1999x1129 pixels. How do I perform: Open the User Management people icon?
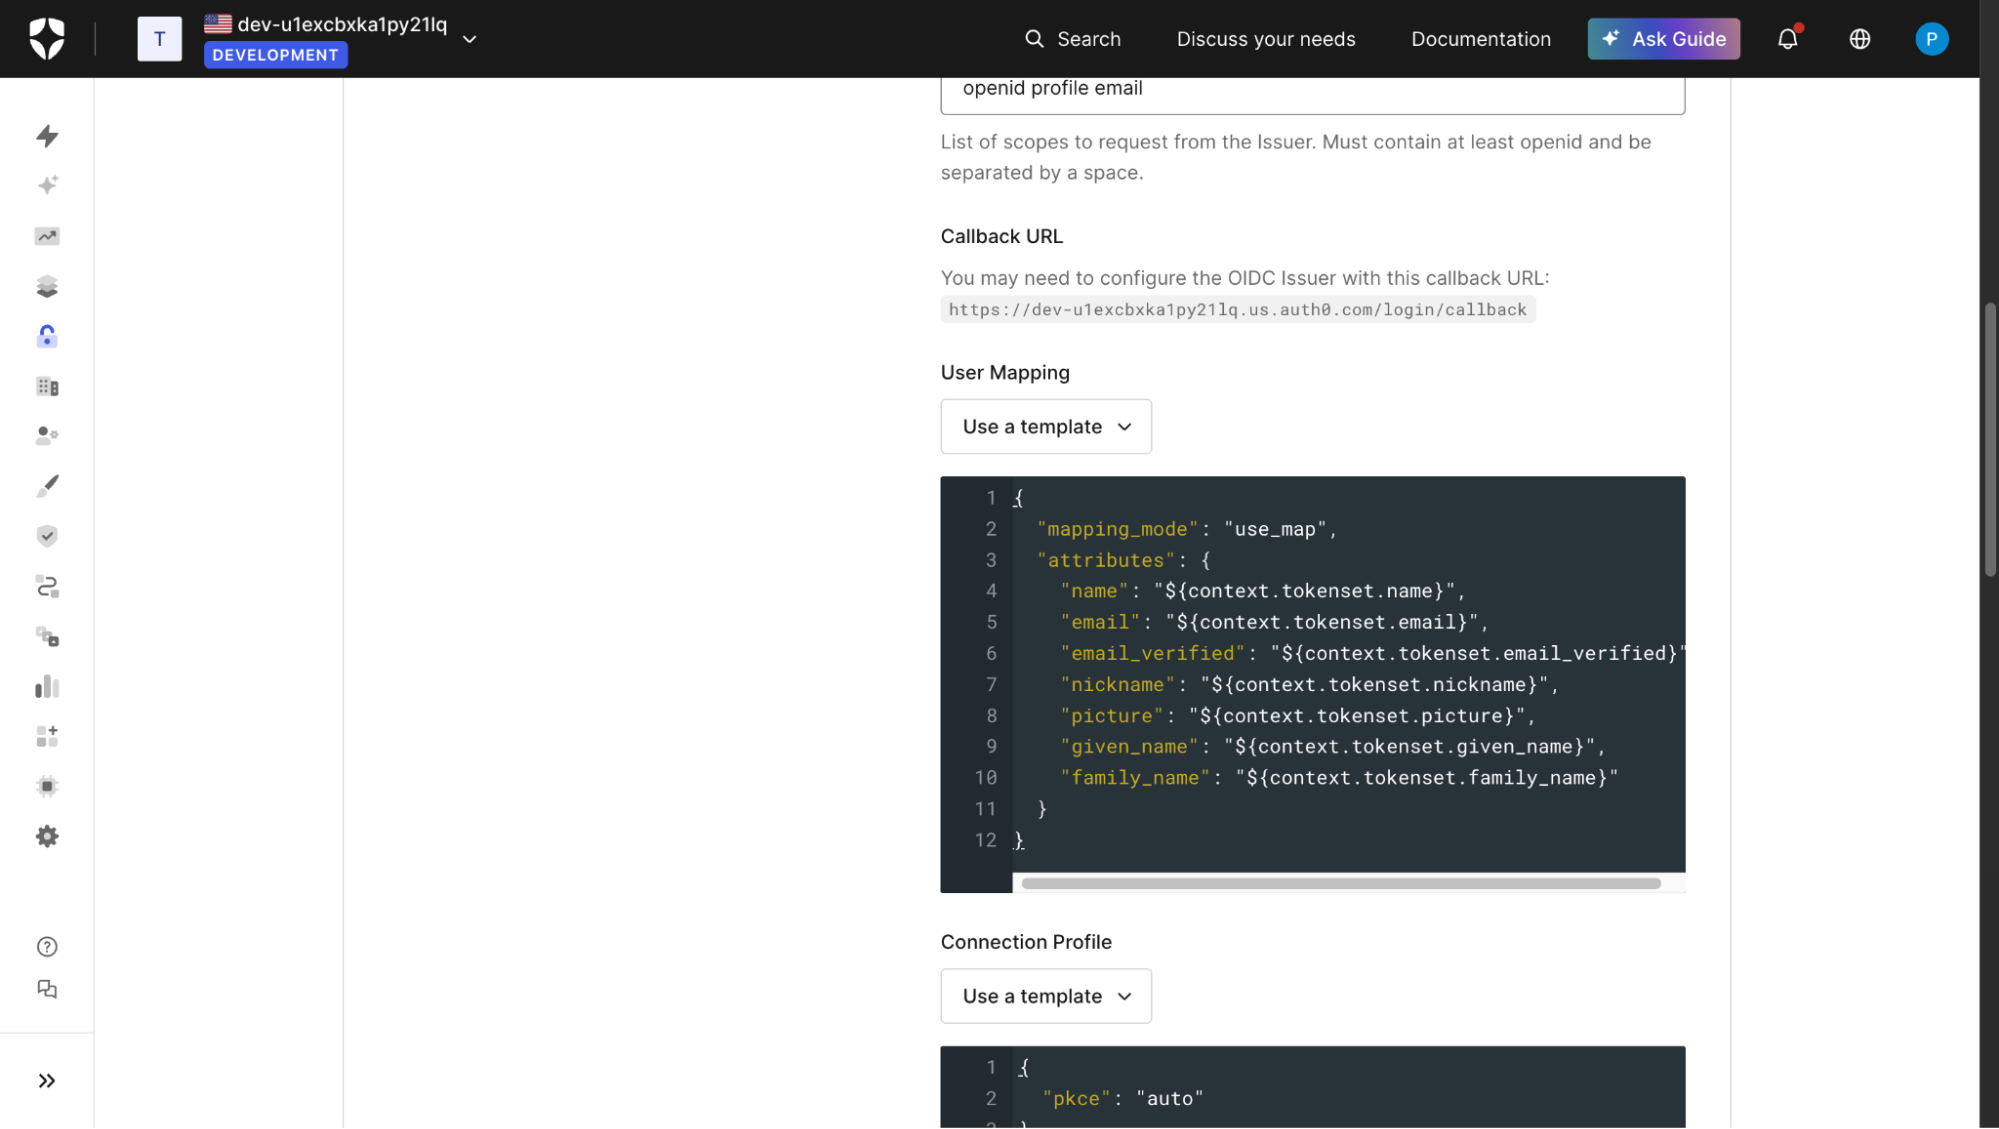47,436
